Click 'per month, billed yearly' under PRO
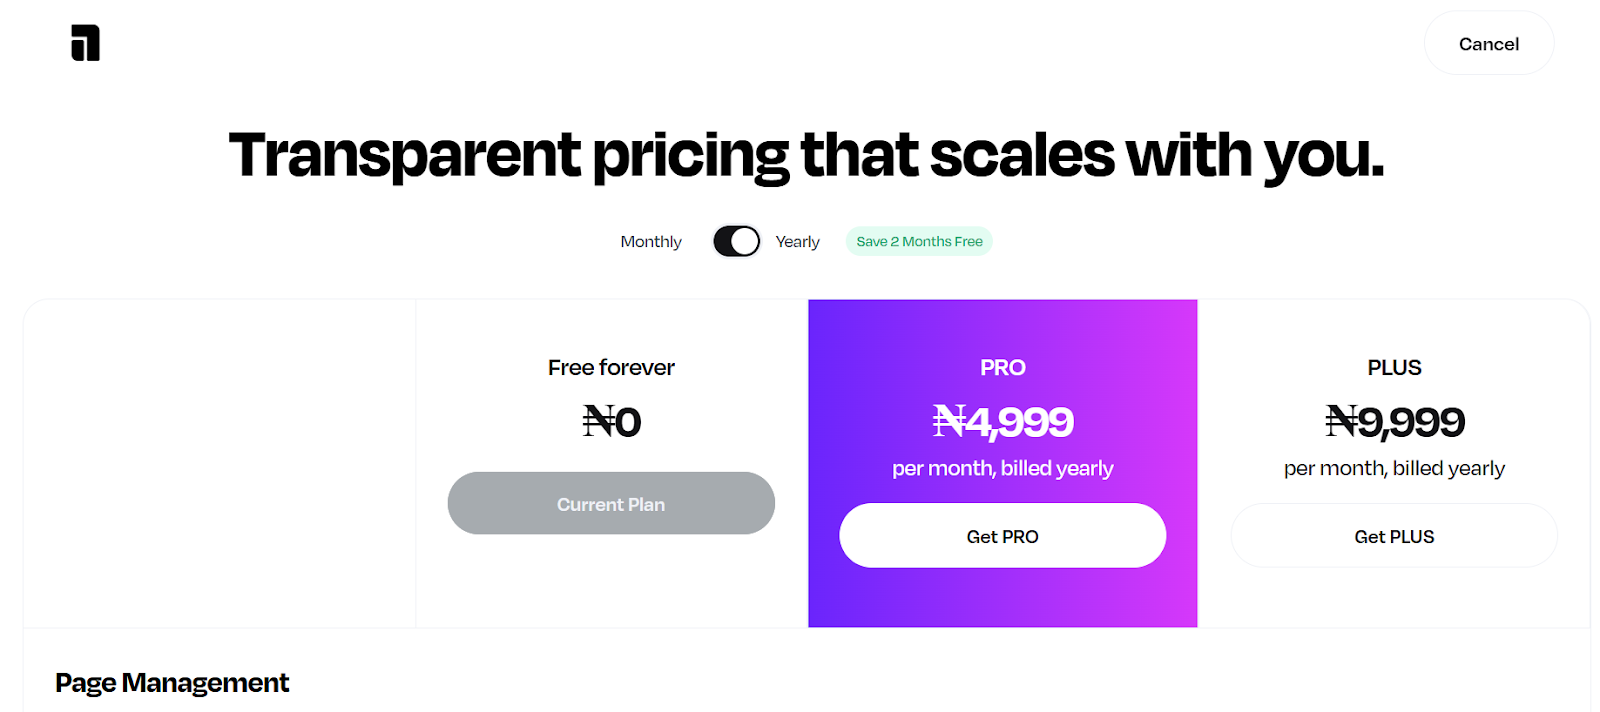Image resolution: width=1600 pixels, height=712 pixels. pos(1002,467)
